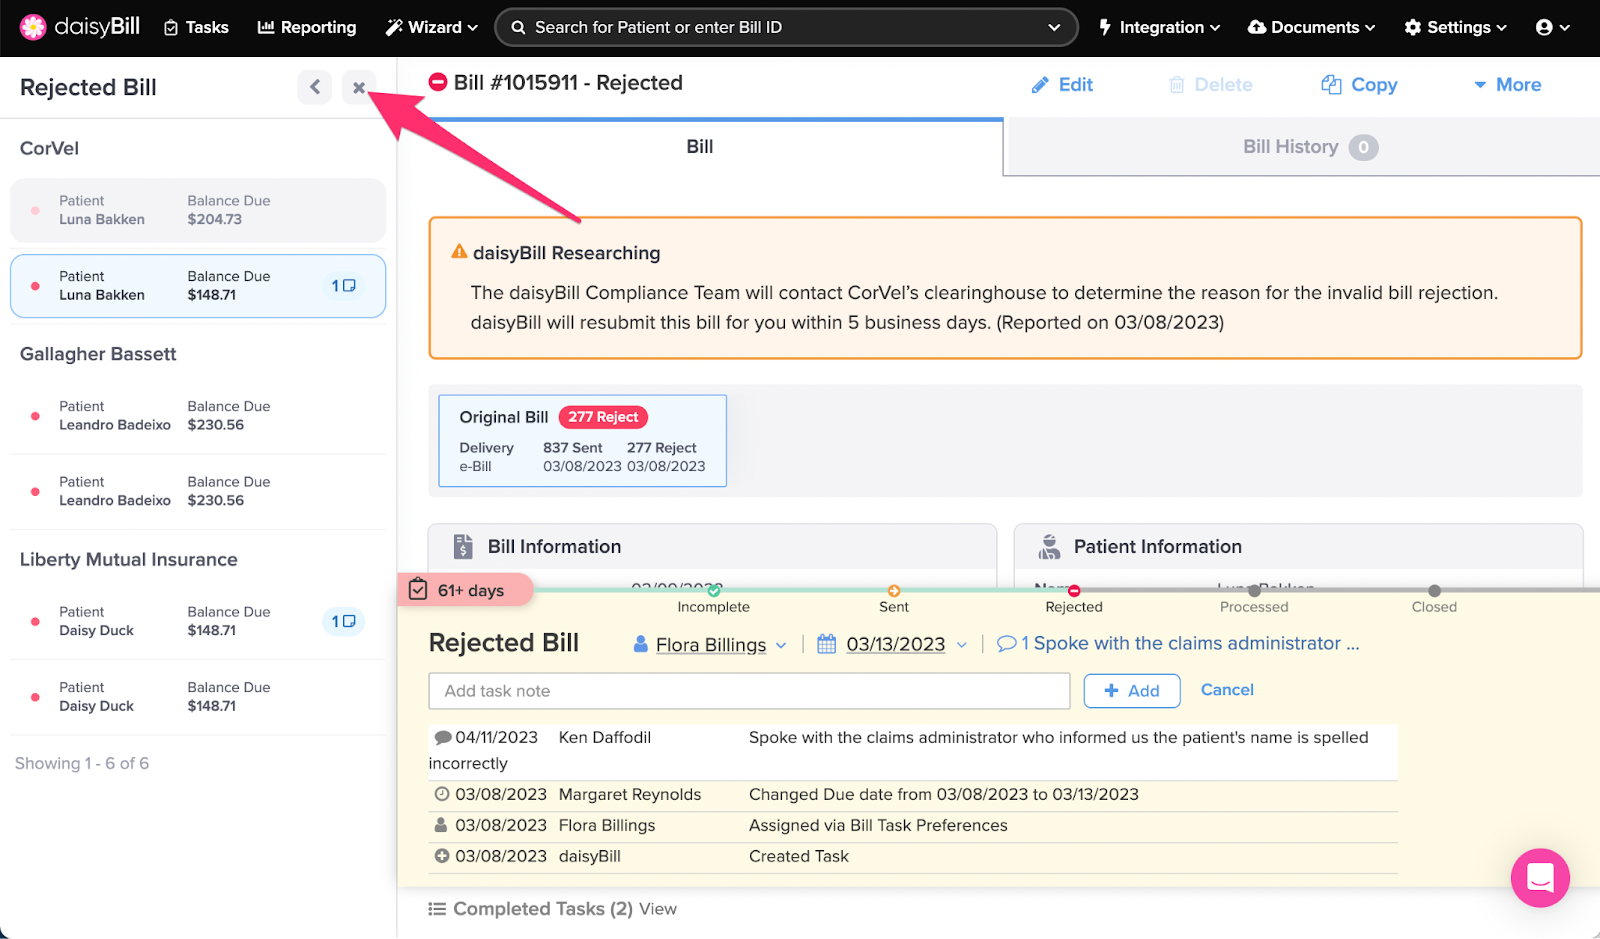This screenshot has height=939, width=1600.
Task: Click the daisyBill 'Created Task' row
Action: 913,857
